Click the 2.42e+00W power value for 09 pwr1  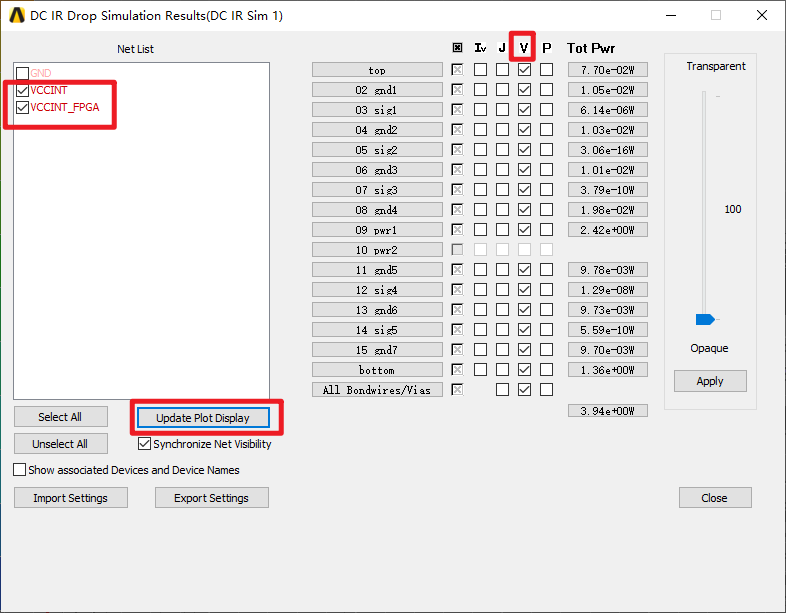coord(608,230)
